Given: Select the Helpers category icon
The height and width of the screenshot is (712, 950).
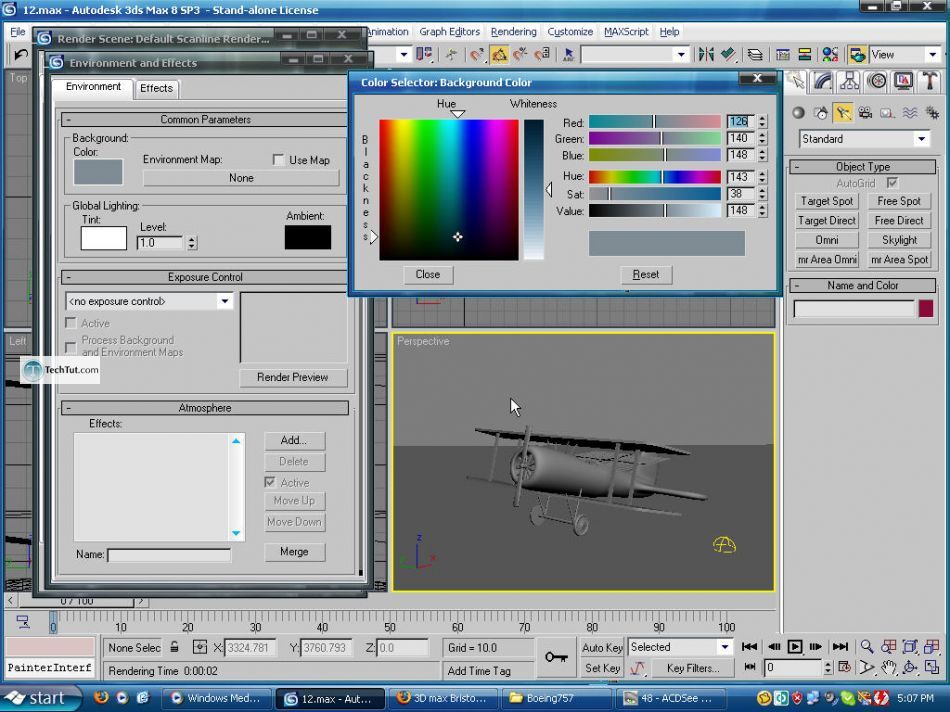Looking at the screenshot, I should (888, 113).
